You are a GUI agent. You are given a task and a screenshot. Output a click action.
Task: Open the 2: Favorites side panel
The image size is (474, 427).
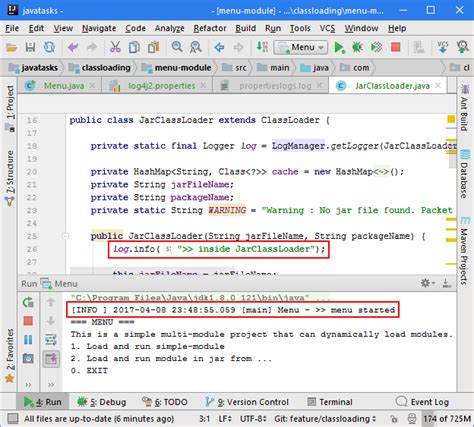click(x=10, y=355)
